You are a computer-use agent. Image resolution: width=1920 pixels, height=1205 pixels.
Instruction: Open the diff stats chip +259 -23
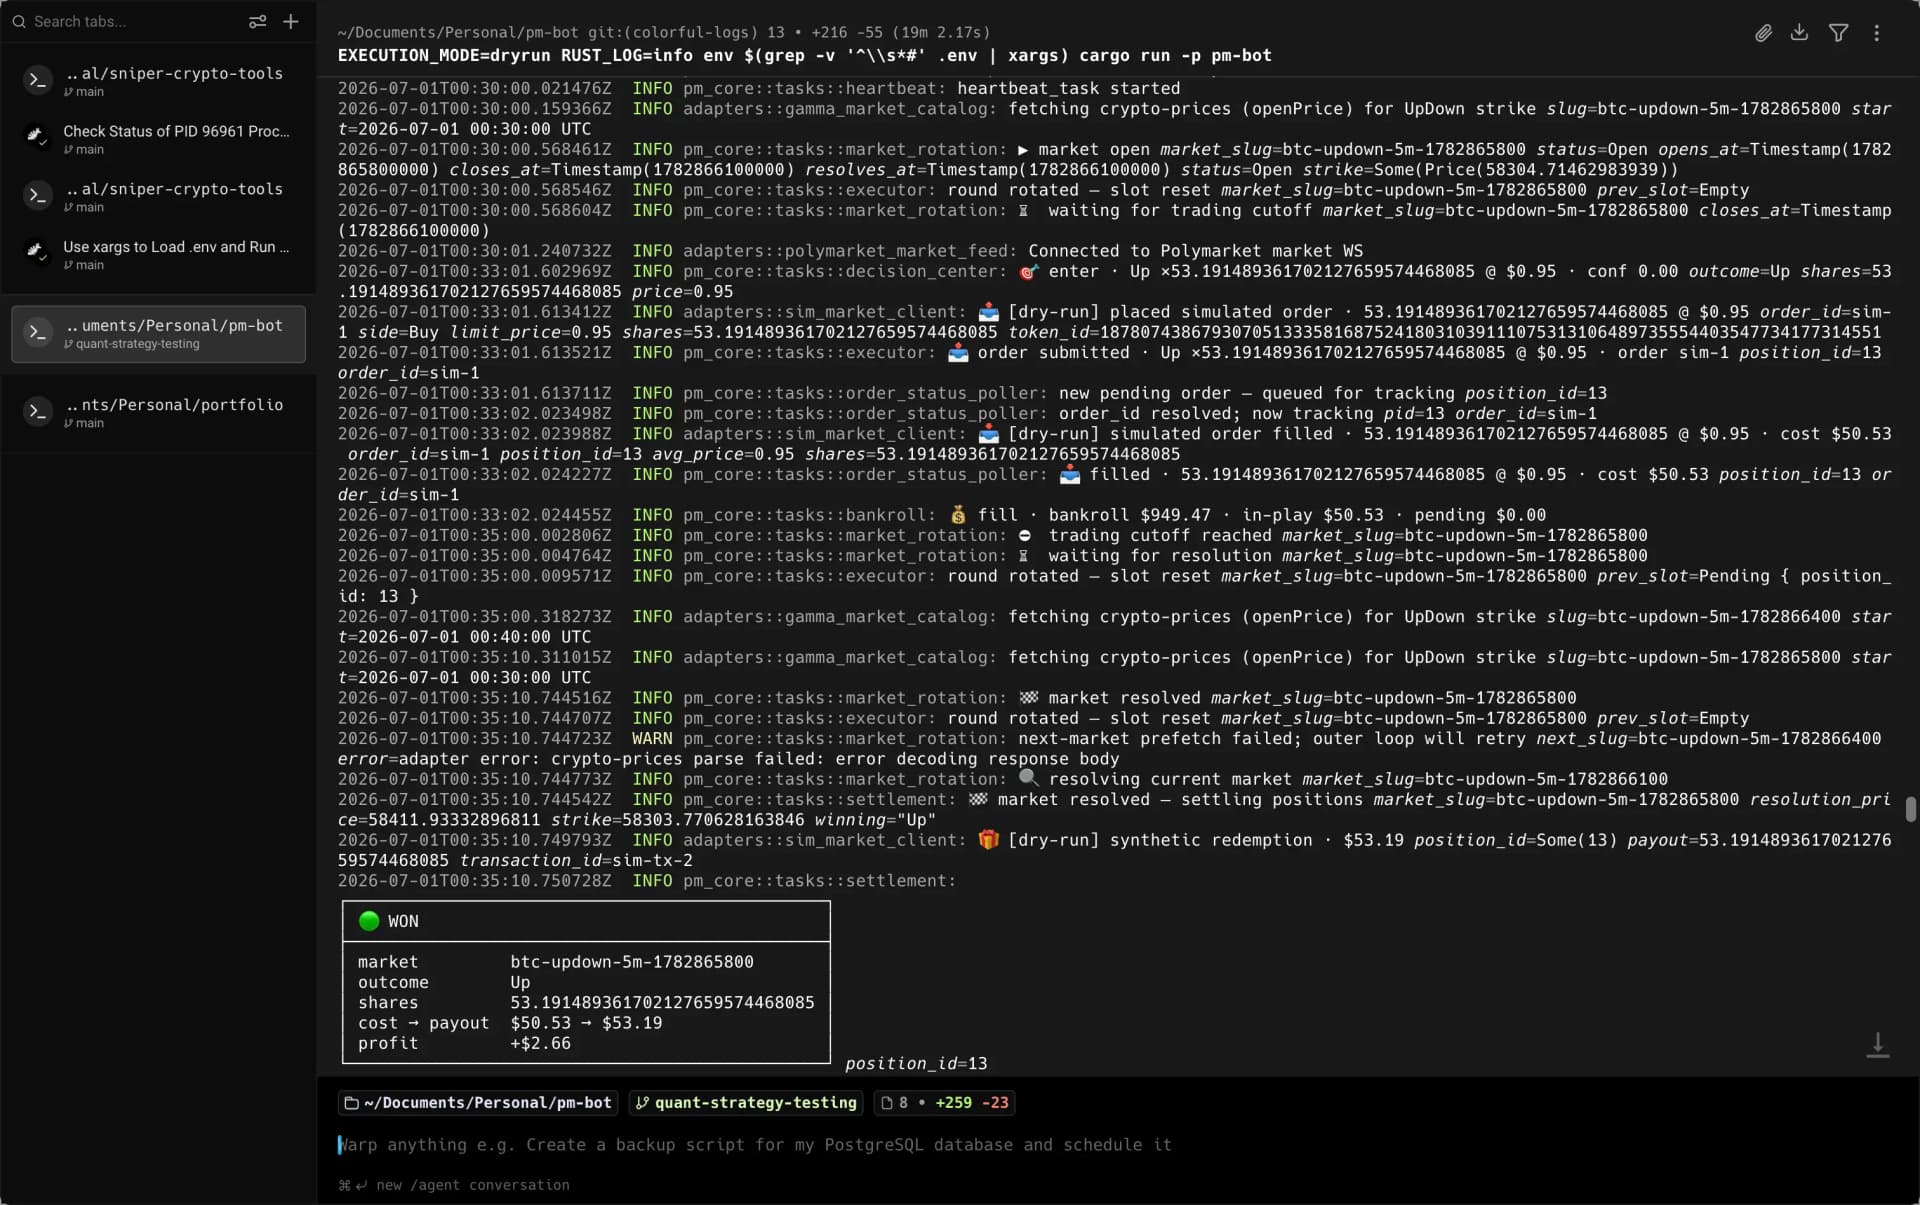[x=944, y=1102]
